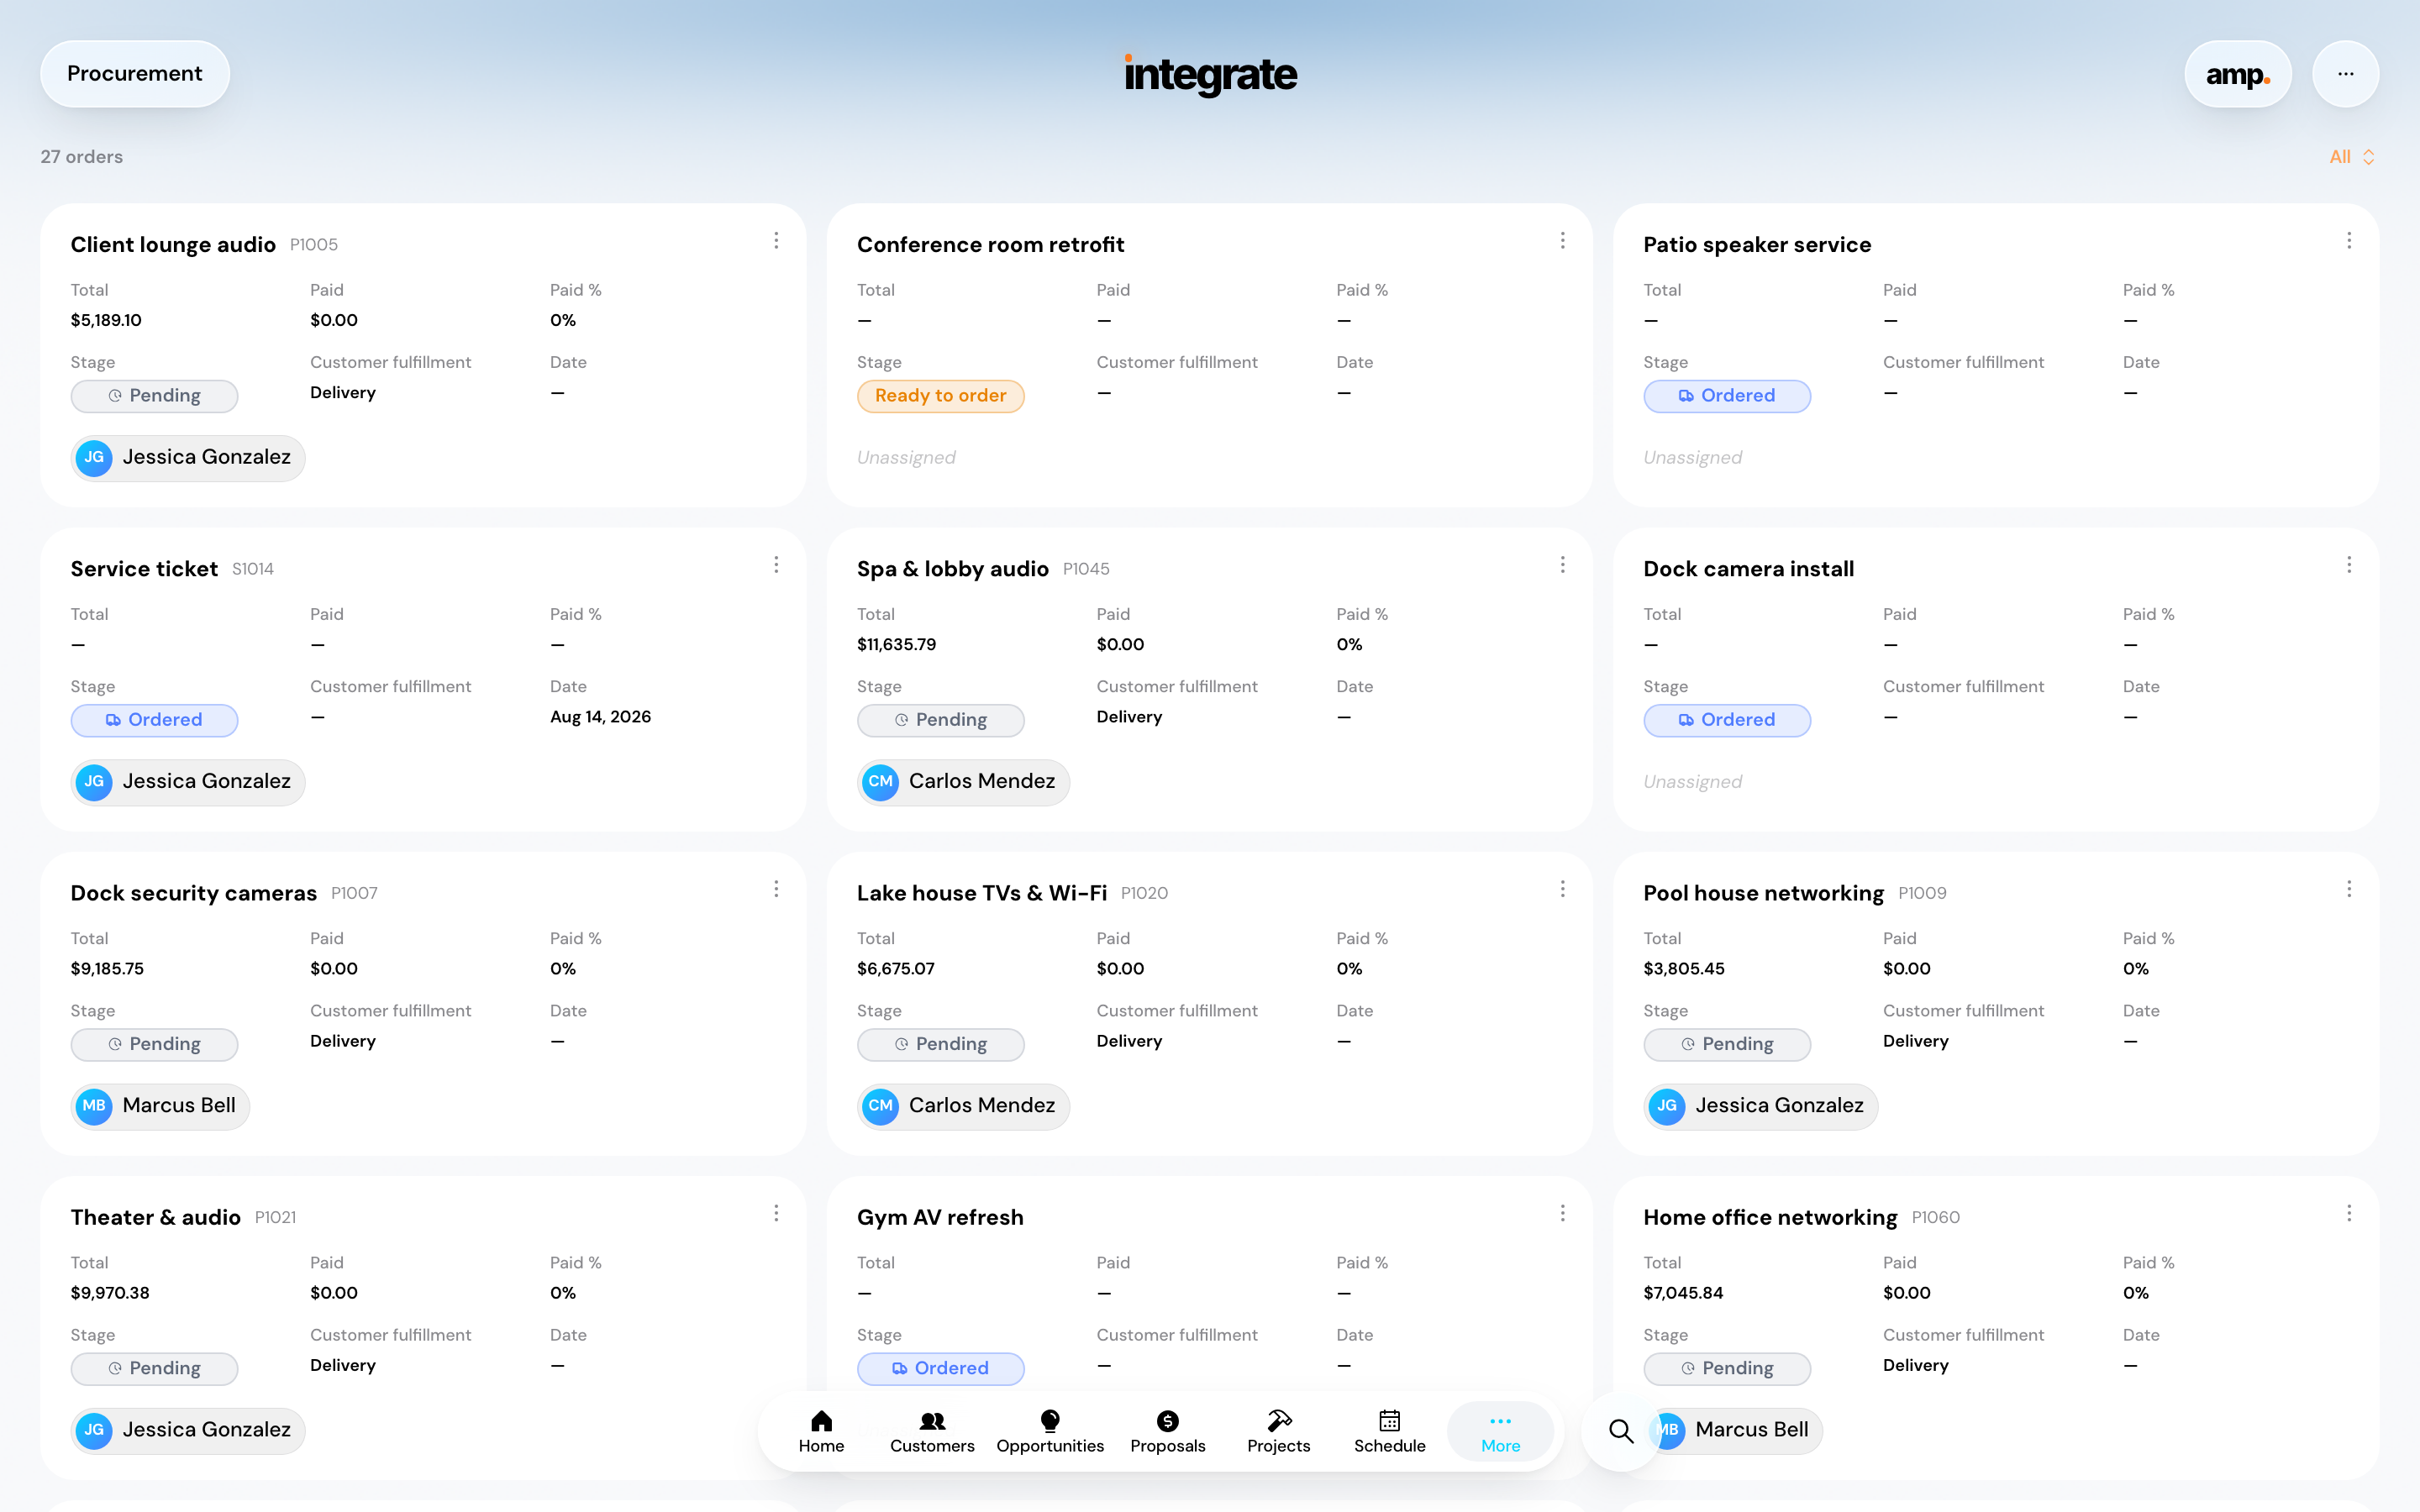
Task: Open the Client lounge audio order title
Action: click(173, 245)
